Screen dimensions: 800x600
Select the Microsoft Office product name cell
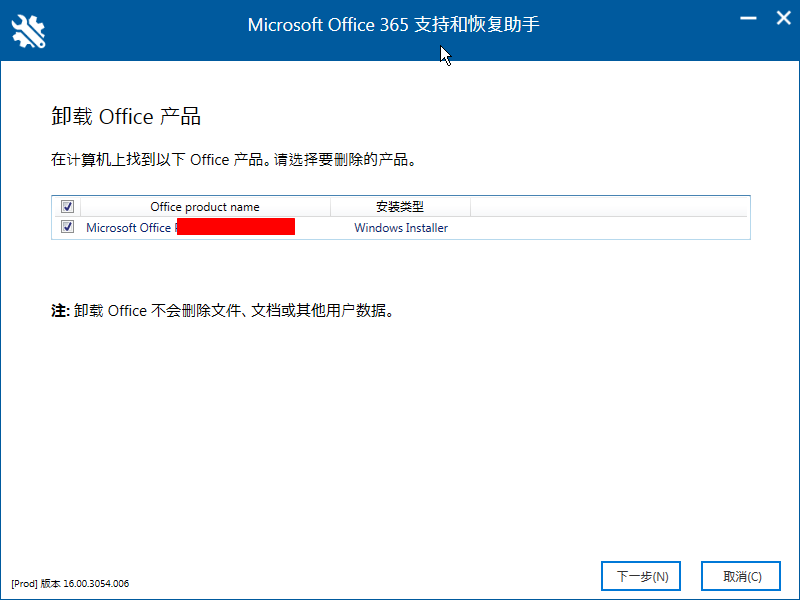click(129, 228)
